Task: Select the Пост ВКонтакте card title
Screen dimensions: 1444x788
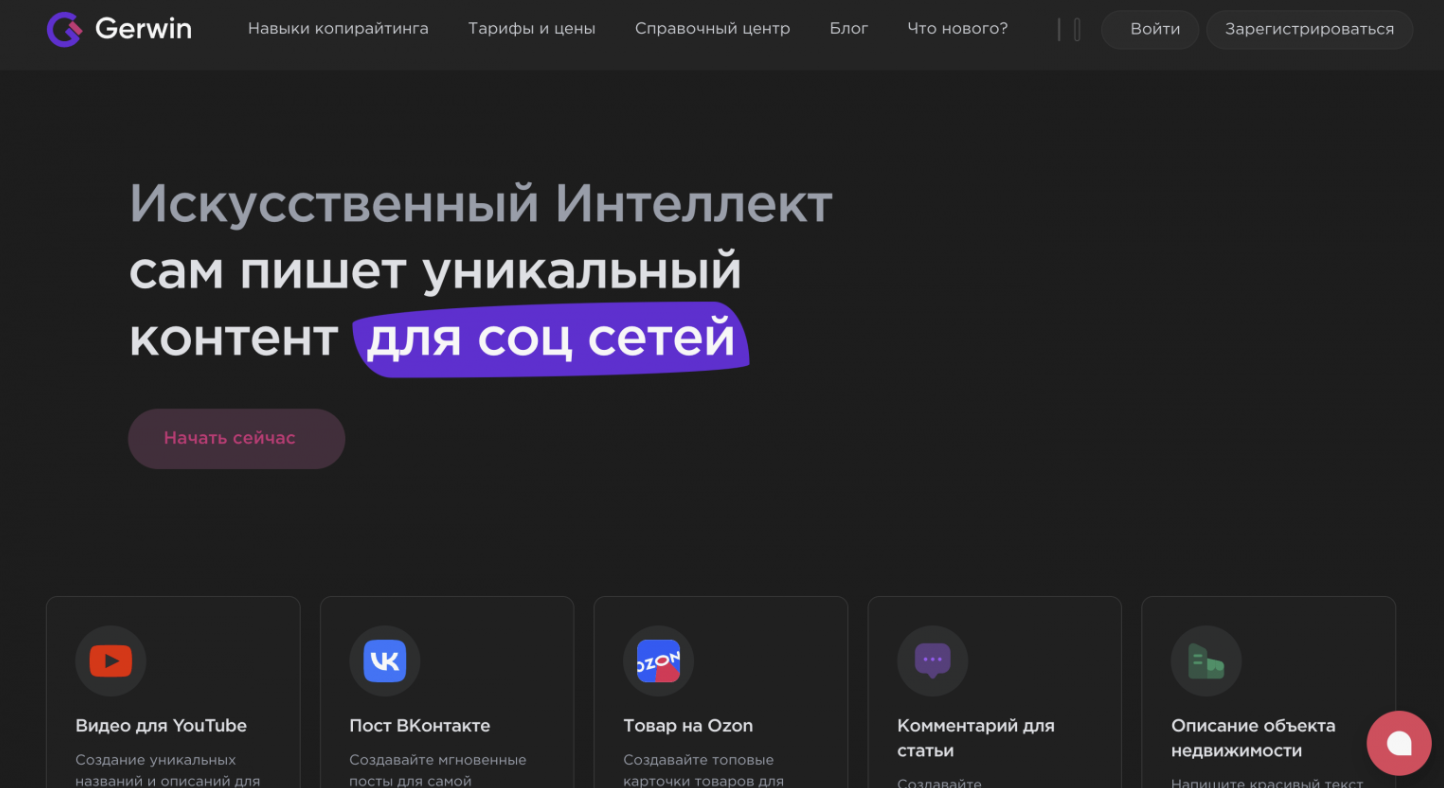Action: (419, 726)
